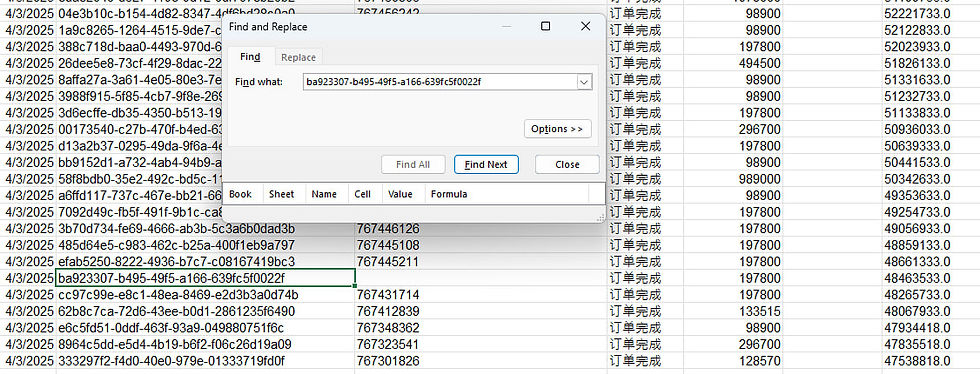This screenshot has width=980, height=374.
Task: Select cell with value 767445108
Action: (x=481, y=245)
